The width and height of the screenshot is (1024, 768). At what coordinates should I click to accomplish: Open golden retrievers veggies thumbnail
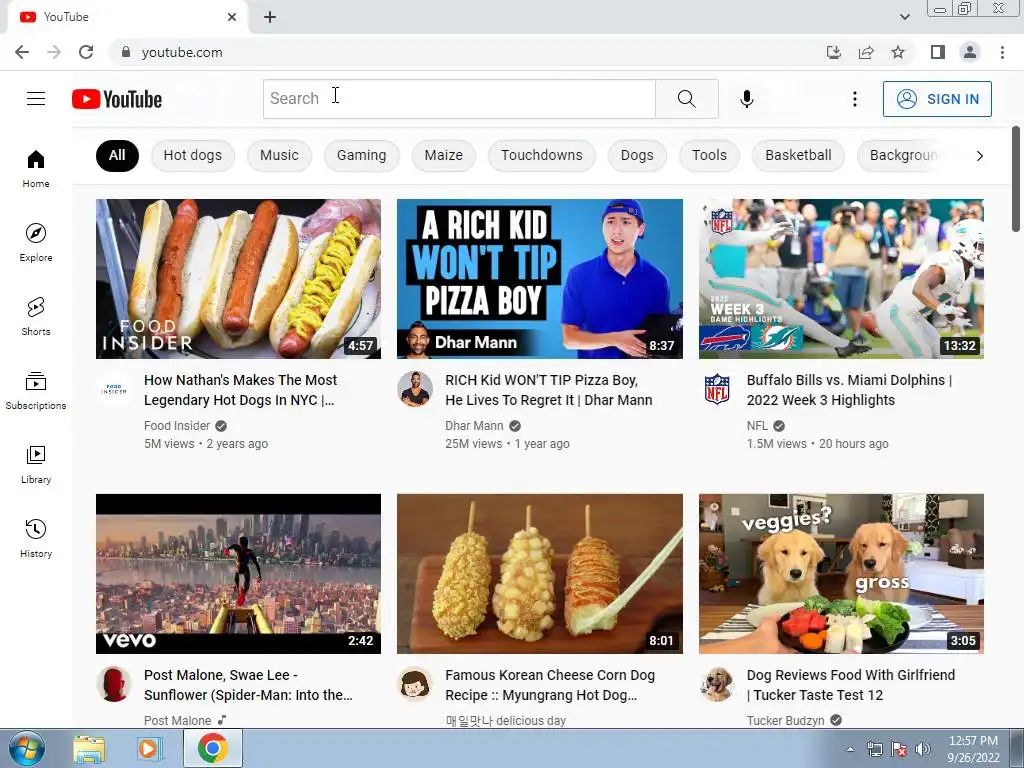841,573
